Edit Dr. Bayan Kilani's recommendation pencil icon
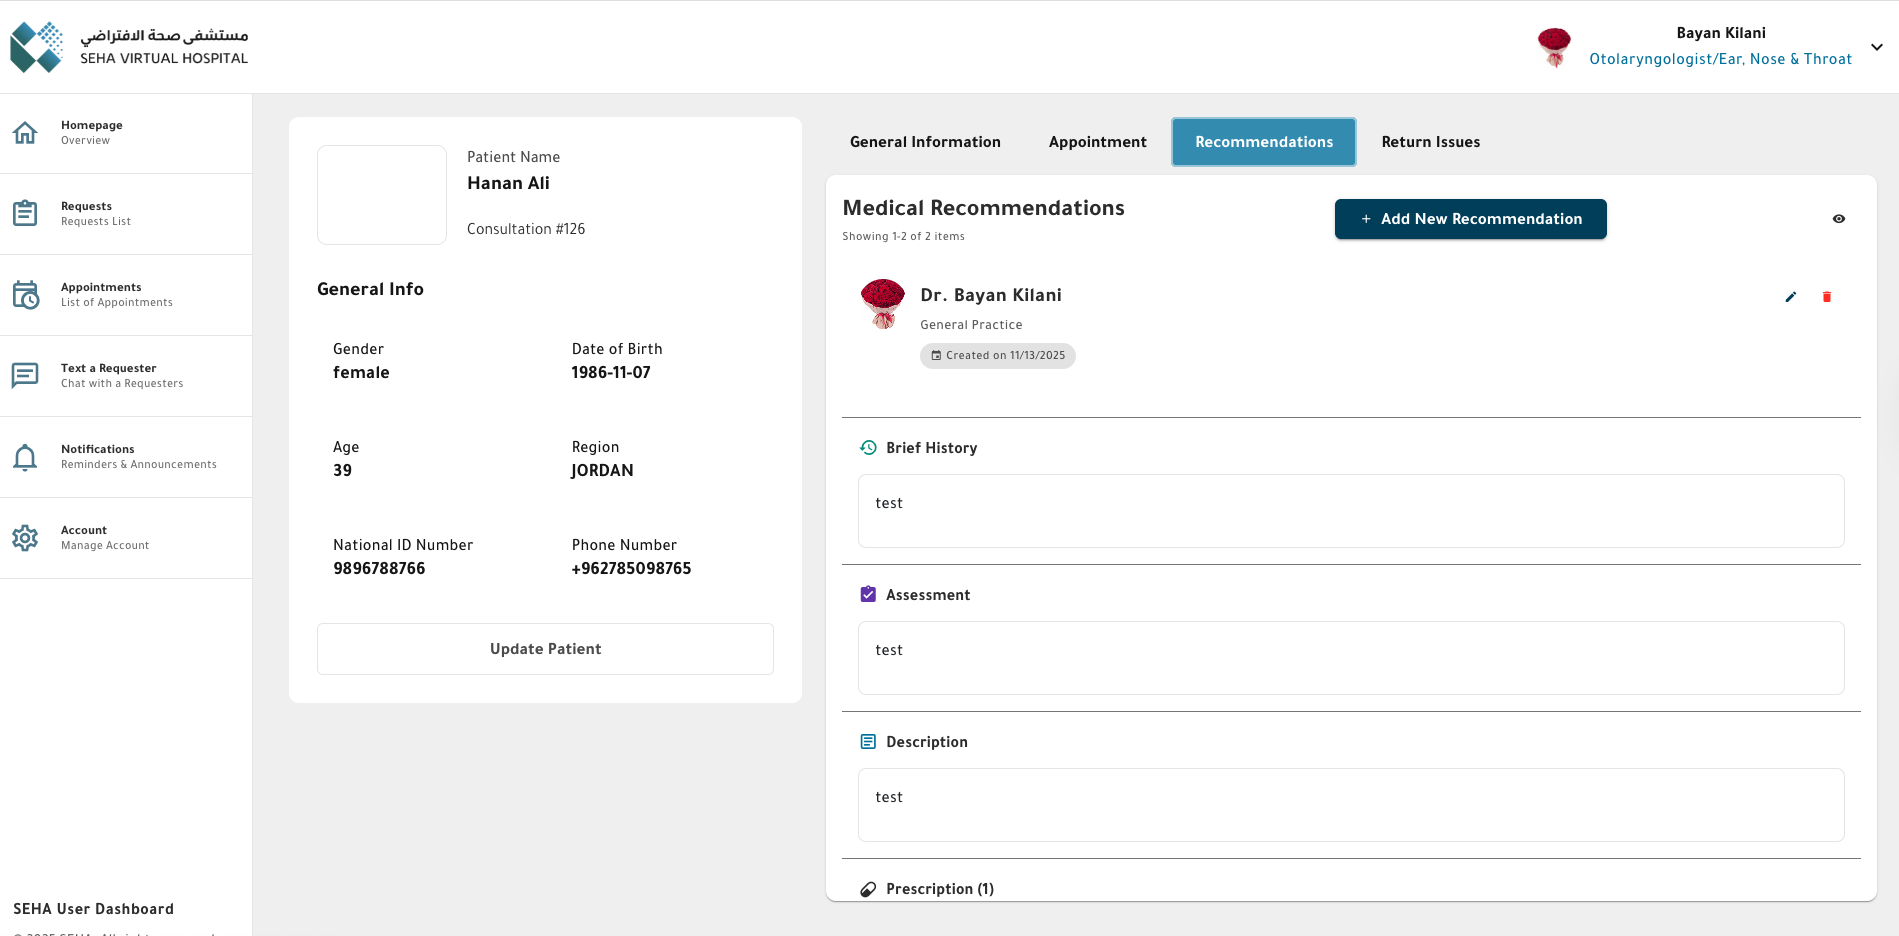 (1790, 297)
